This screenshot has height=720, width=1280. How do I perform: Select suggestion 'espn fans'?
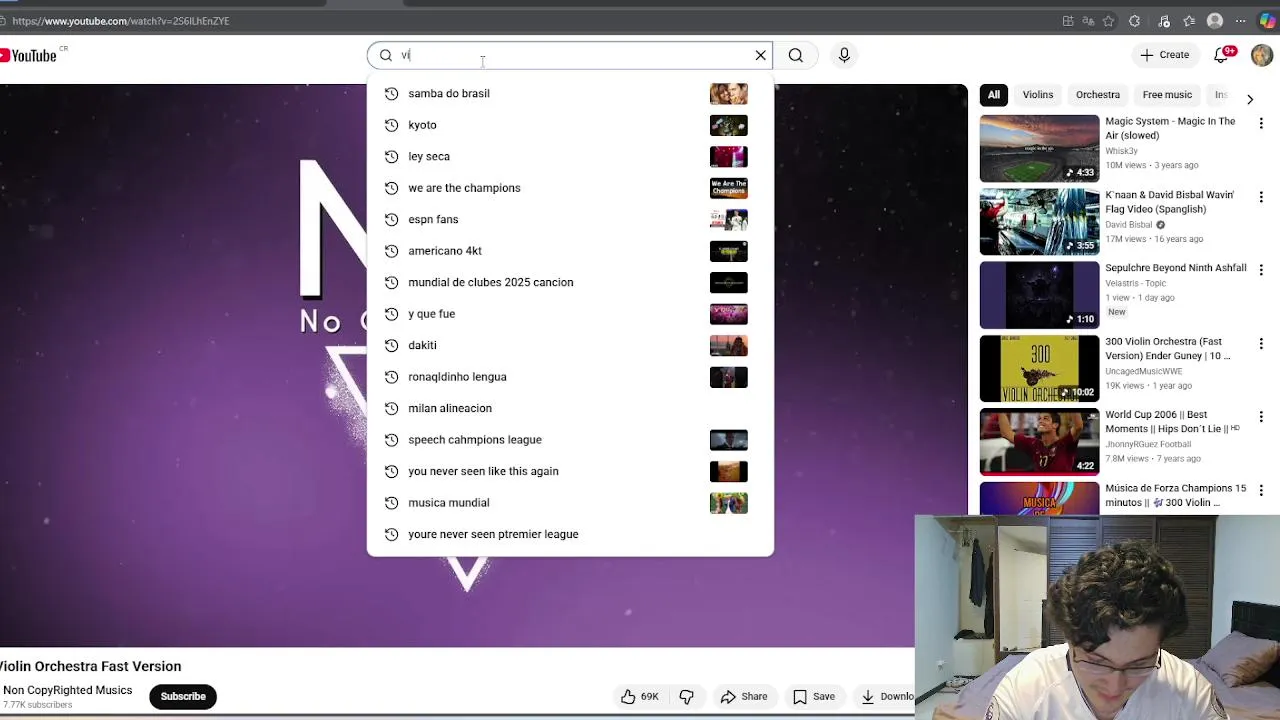570,219
